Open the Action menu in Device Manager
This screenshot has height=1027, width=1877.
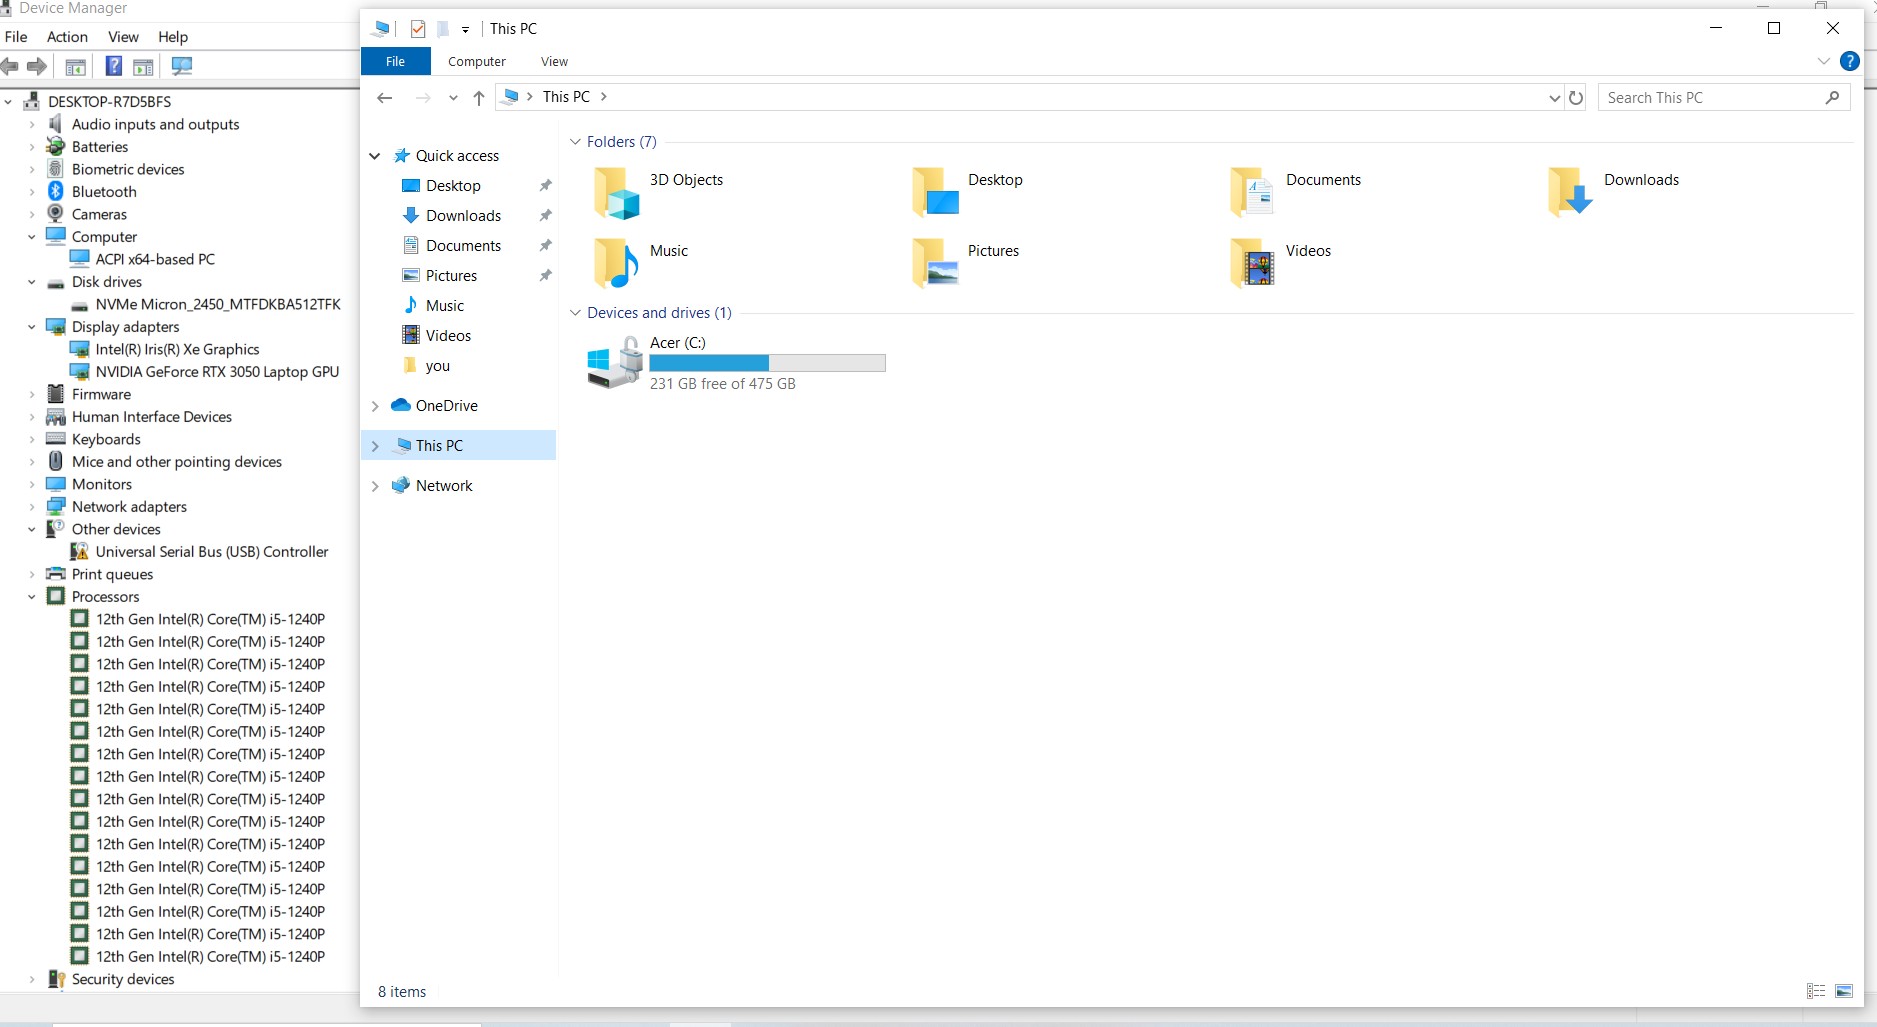[x=67, y=37]
